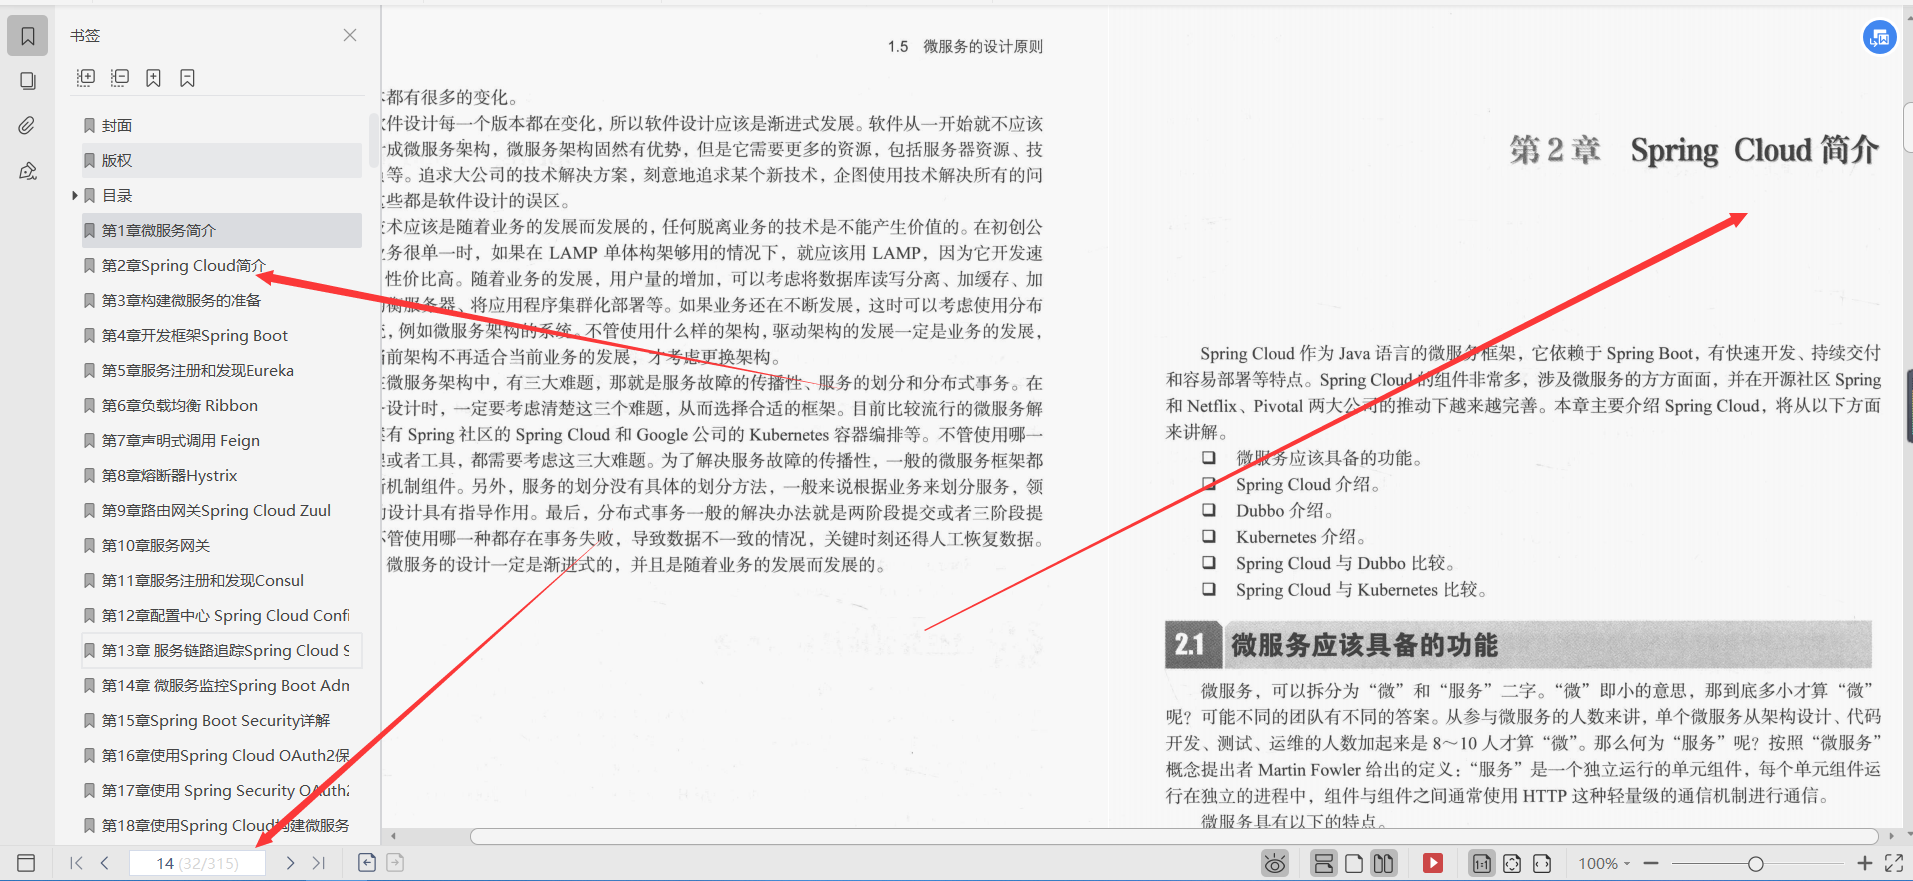Start slideshow with red play button
The height and width of the screenshot is (881, 1913).
point(1433,863)
